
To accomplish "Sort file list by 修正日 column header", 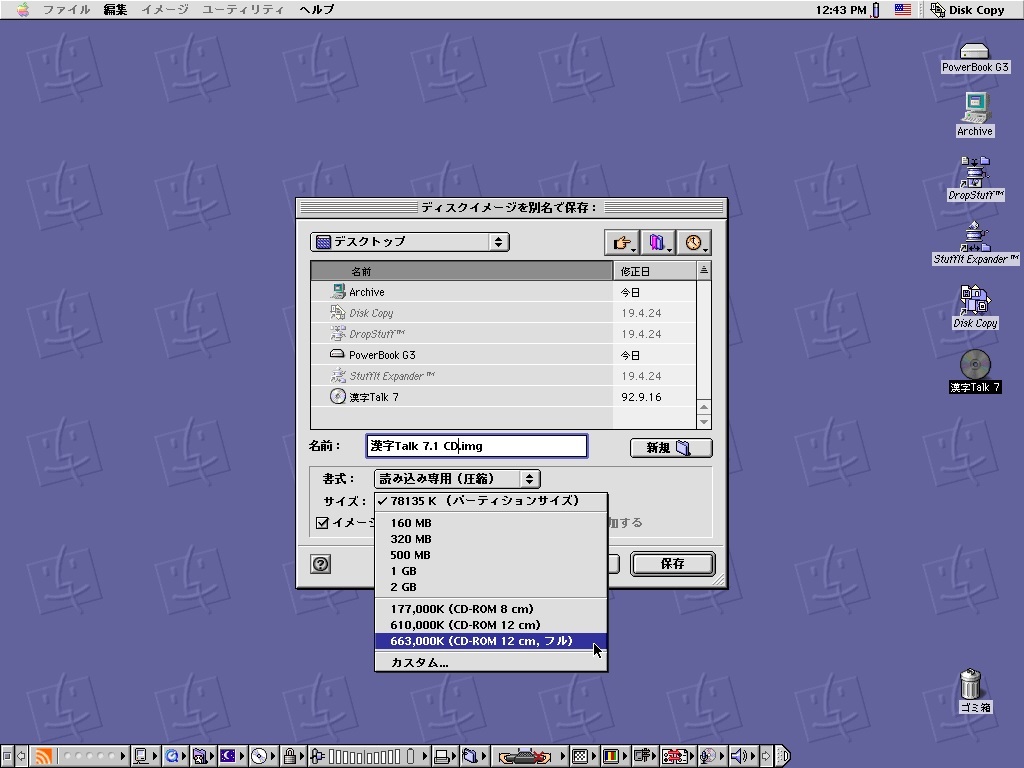I will click(x=654, y=271).
